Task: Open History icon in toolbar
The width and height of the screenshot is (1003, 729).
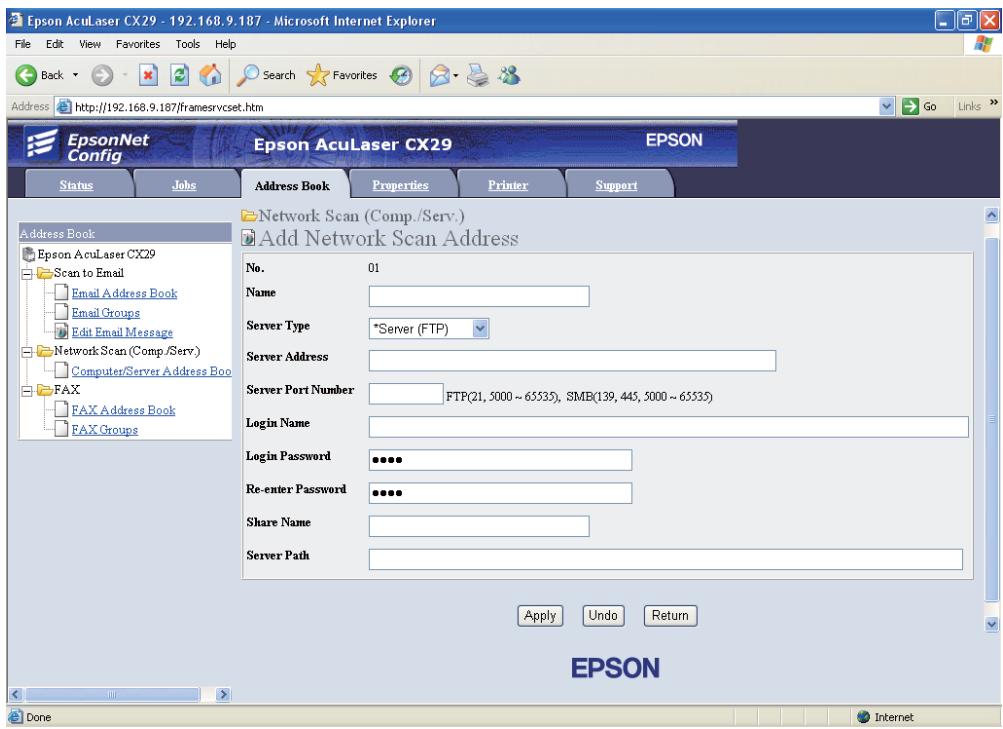Action: 401,75
